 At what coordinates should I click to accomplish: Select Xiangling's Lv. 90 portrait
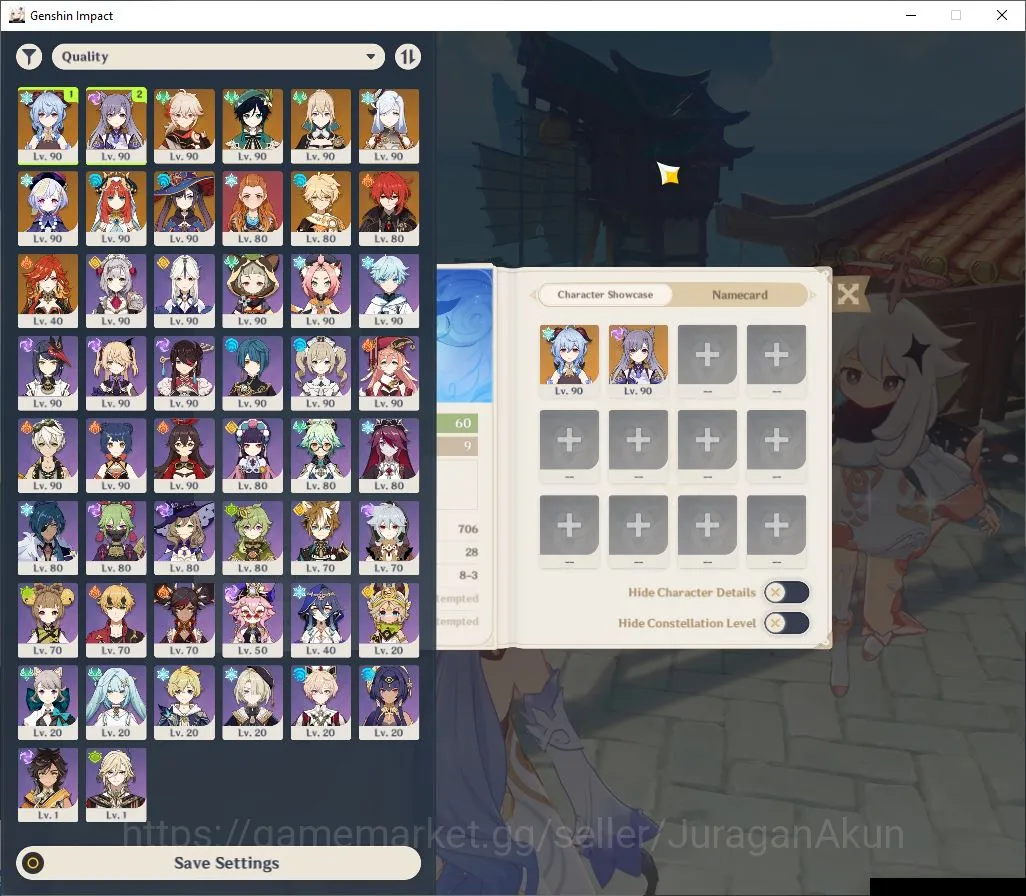pyautogui.click(x=116, y=456)
